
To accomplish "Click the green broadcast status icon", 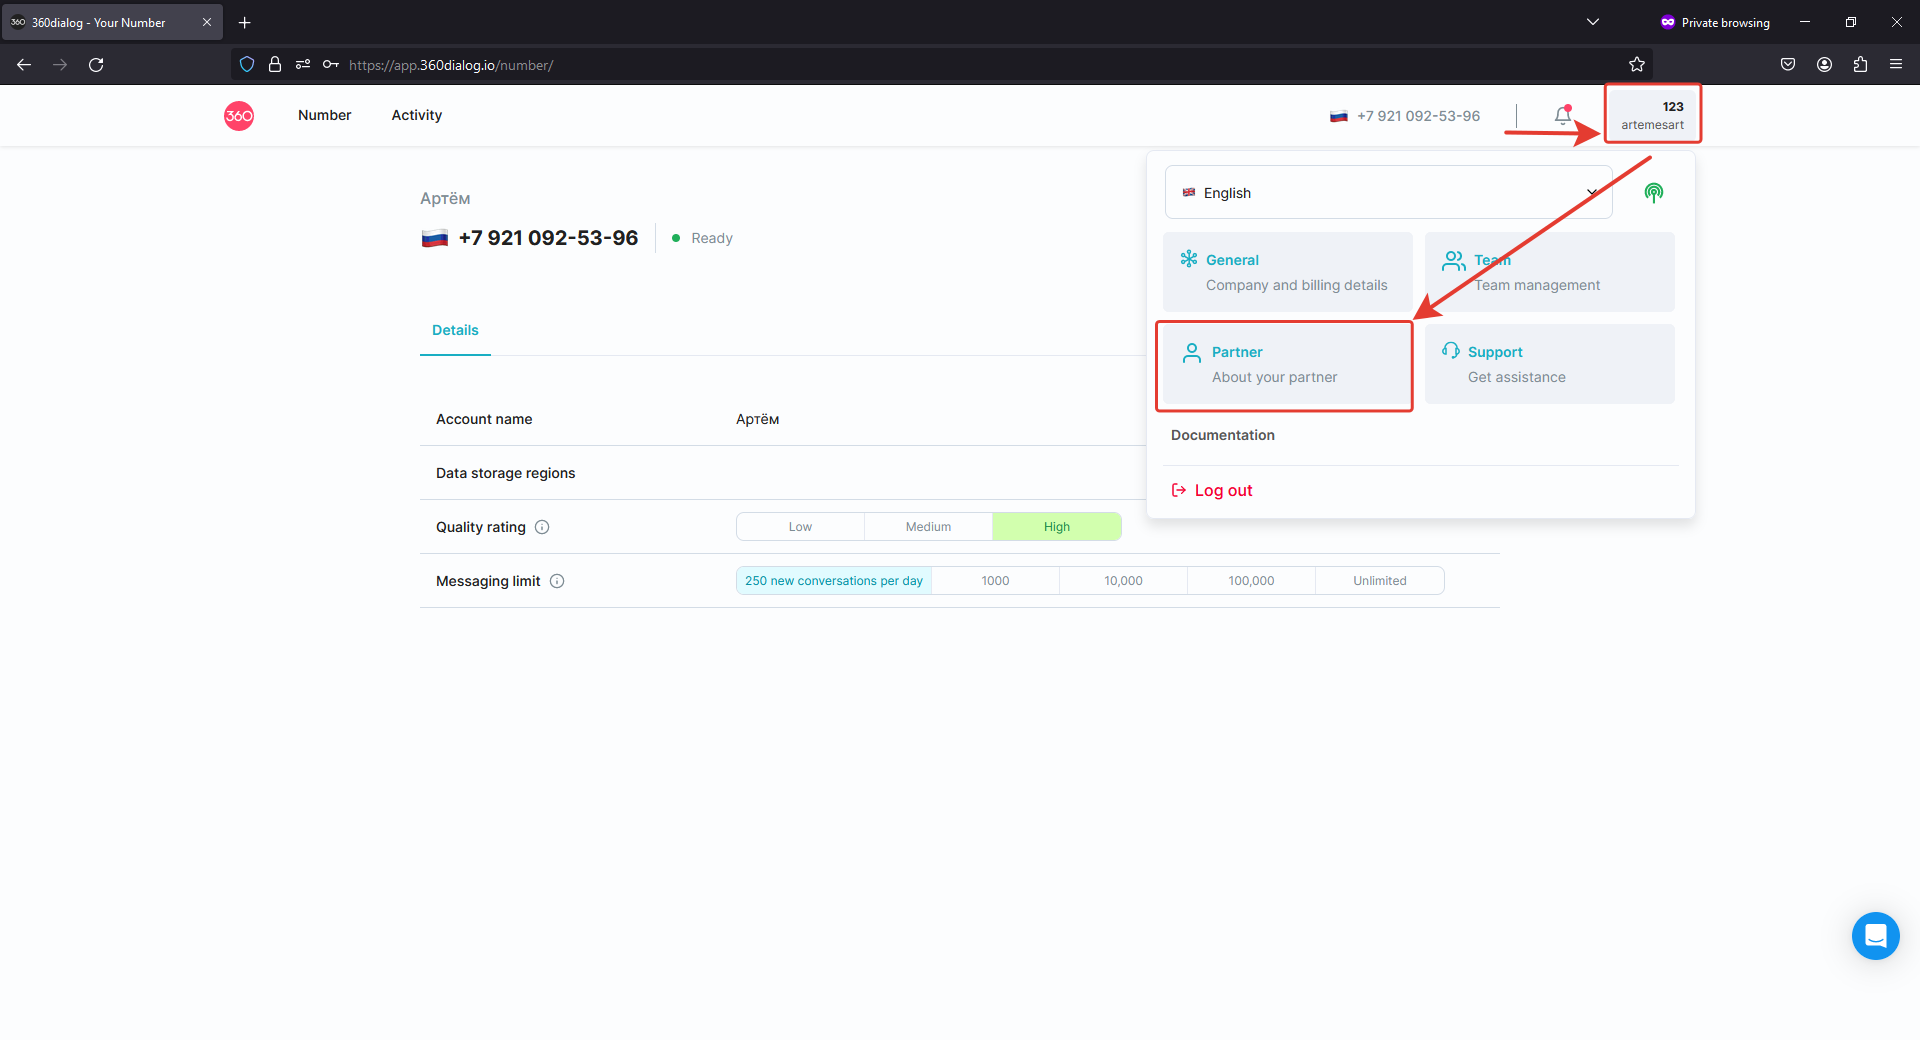I will pos(1653,192).
